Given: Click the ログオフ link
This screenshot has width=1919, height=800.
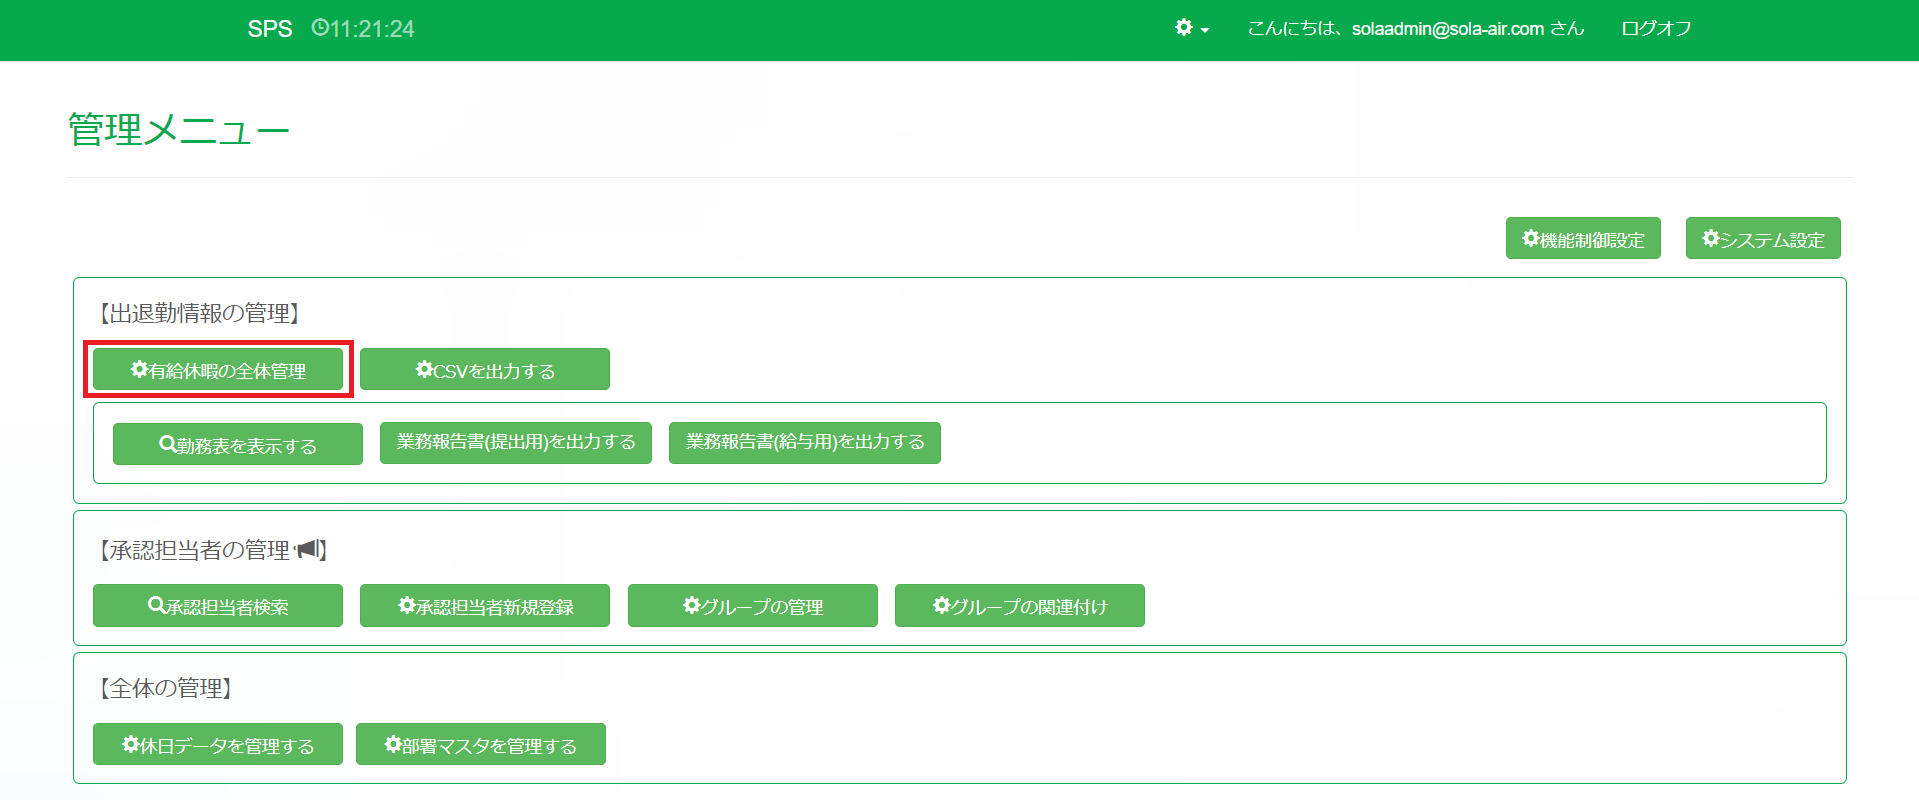Looking at the screenshot, I should tap(1656, 29).
